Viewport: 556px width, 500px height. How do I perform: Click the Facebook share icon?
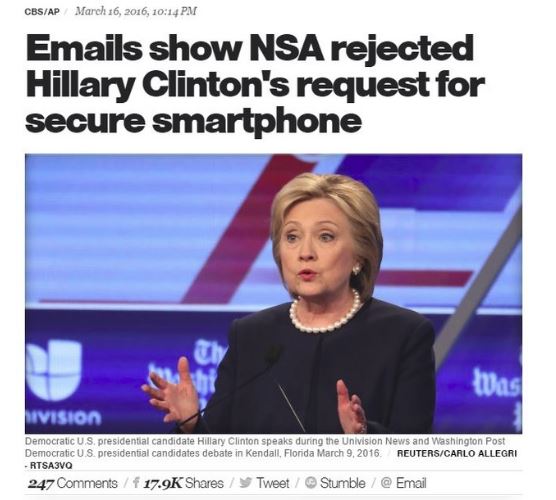tap(136, 483)
